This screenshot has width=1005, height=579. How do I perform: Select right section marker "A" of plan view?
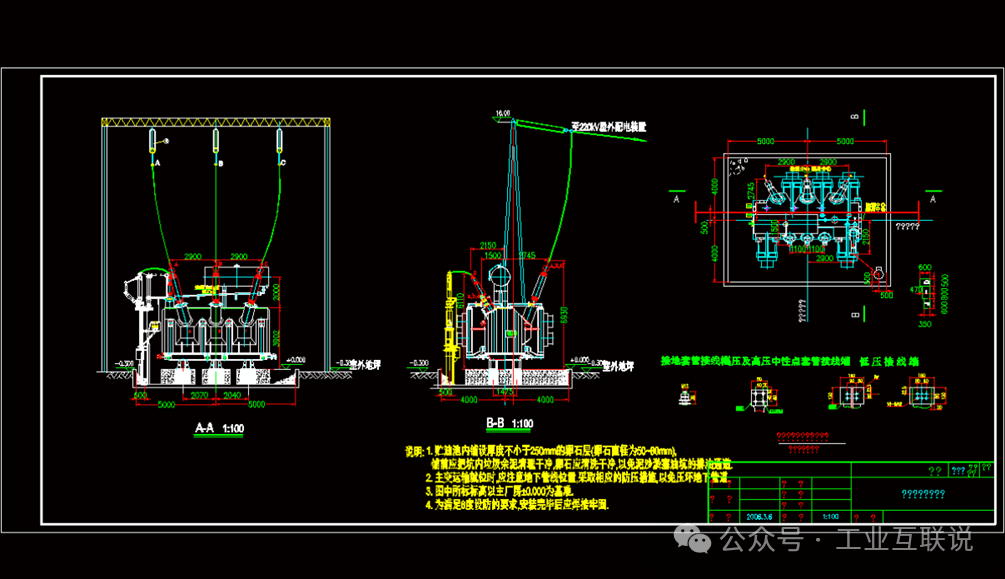click(x=933, y=199)
